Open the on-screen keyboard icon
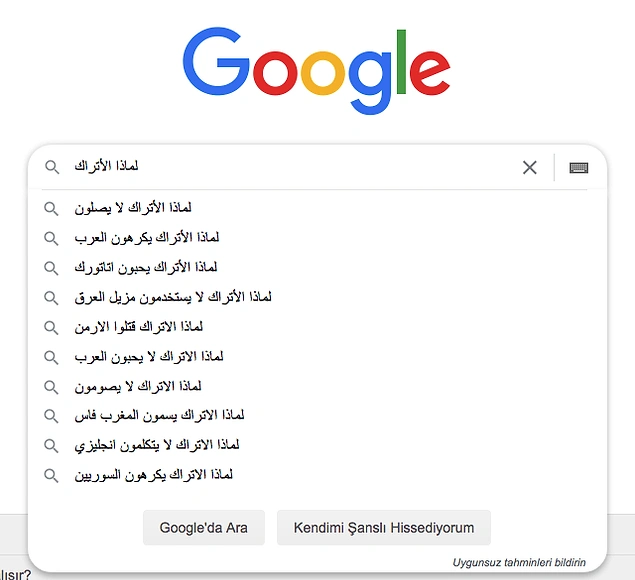This screenshot has height=580, width=635. point(578,168)
